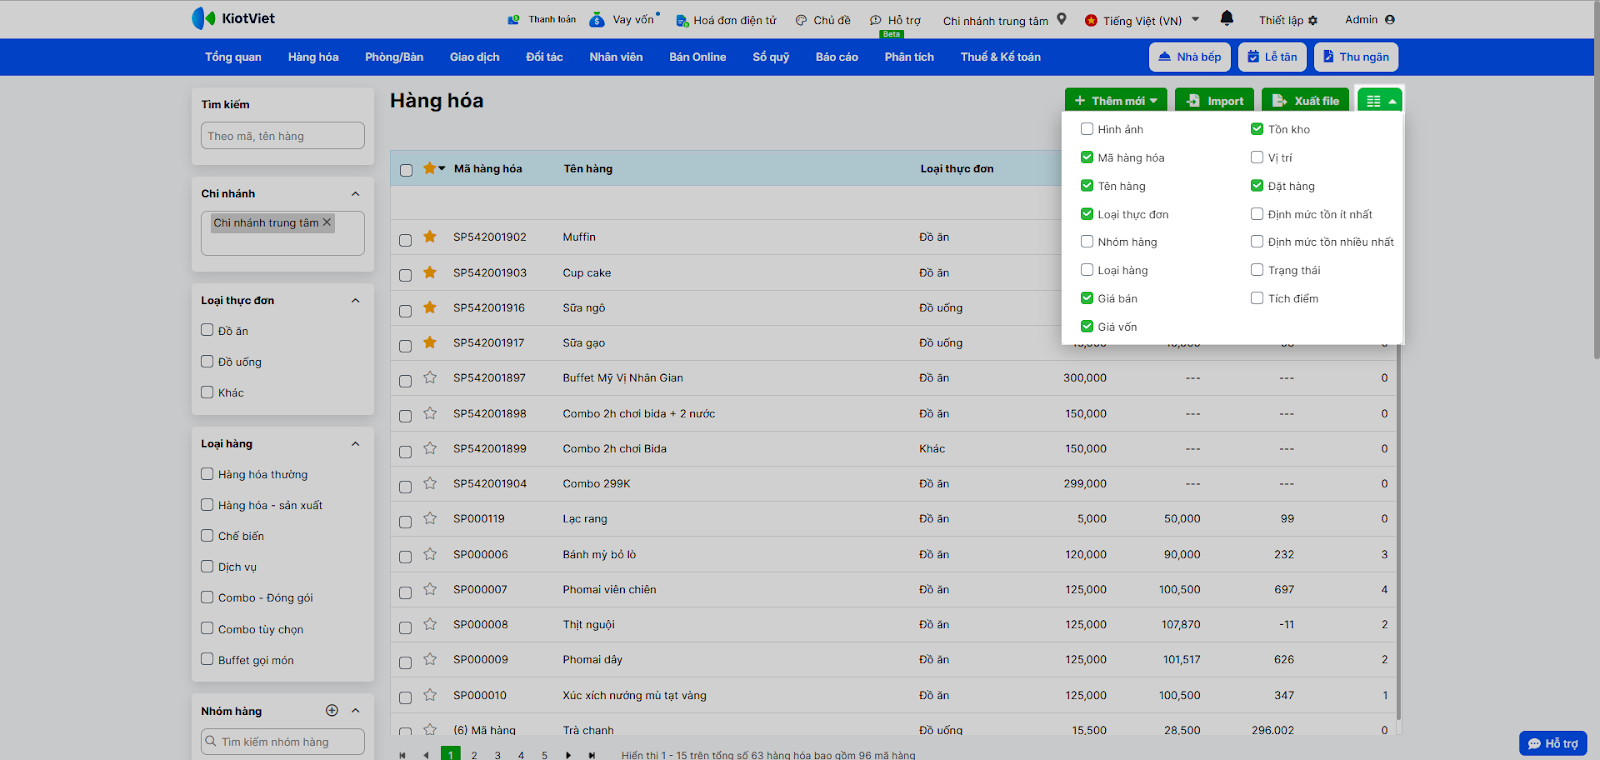Click the product search input field
Screen dimensions: 1600x760
click(283, 136)
